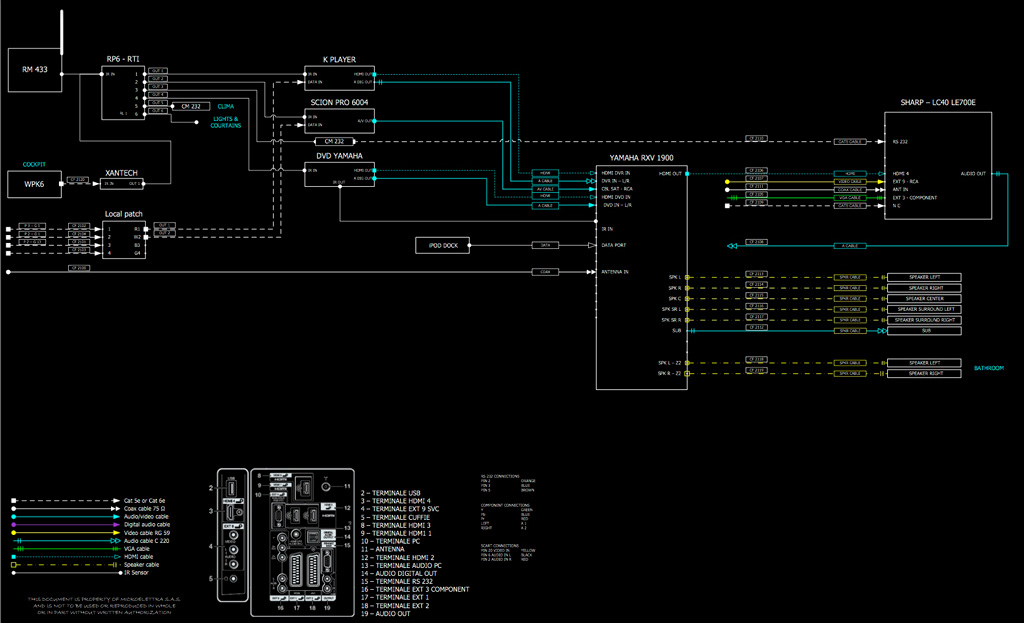The width and height of the screenshot is (1024, 623).
Task: Click the 10 – TERMINALE PC line
Action: [391, 541]
